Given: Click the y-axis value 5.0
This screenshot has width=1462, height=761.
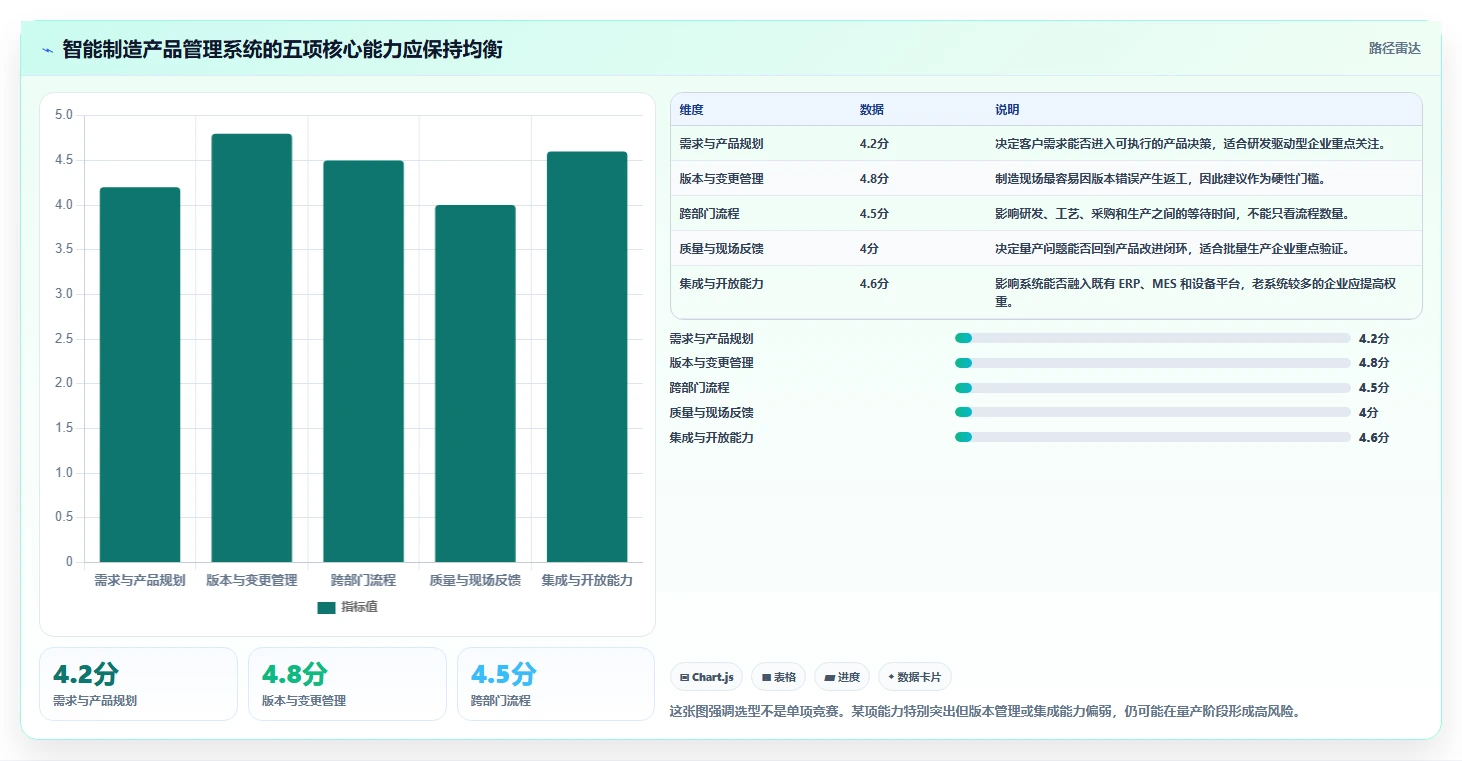Looking at the screenshot, I should 64,115.
